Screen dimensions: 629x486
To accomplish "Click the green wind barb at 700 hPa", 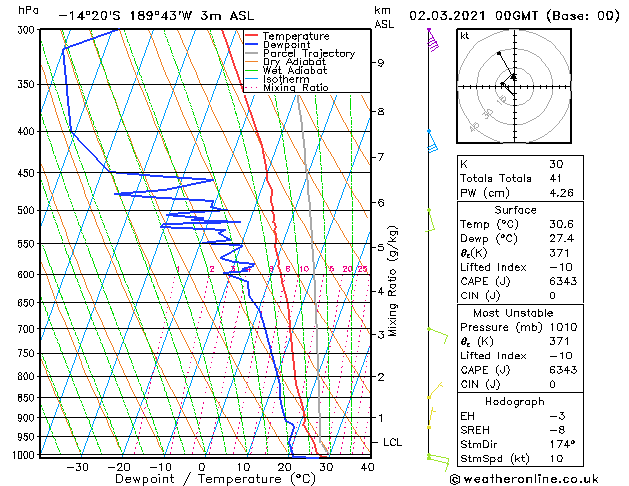I will tap(438, 336).
